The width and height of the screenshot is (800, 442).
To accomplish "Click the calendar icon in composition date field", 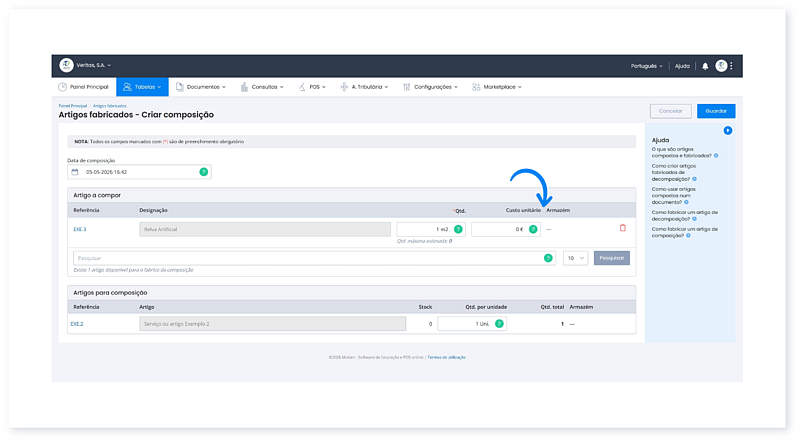I will (x=75, y=172).
